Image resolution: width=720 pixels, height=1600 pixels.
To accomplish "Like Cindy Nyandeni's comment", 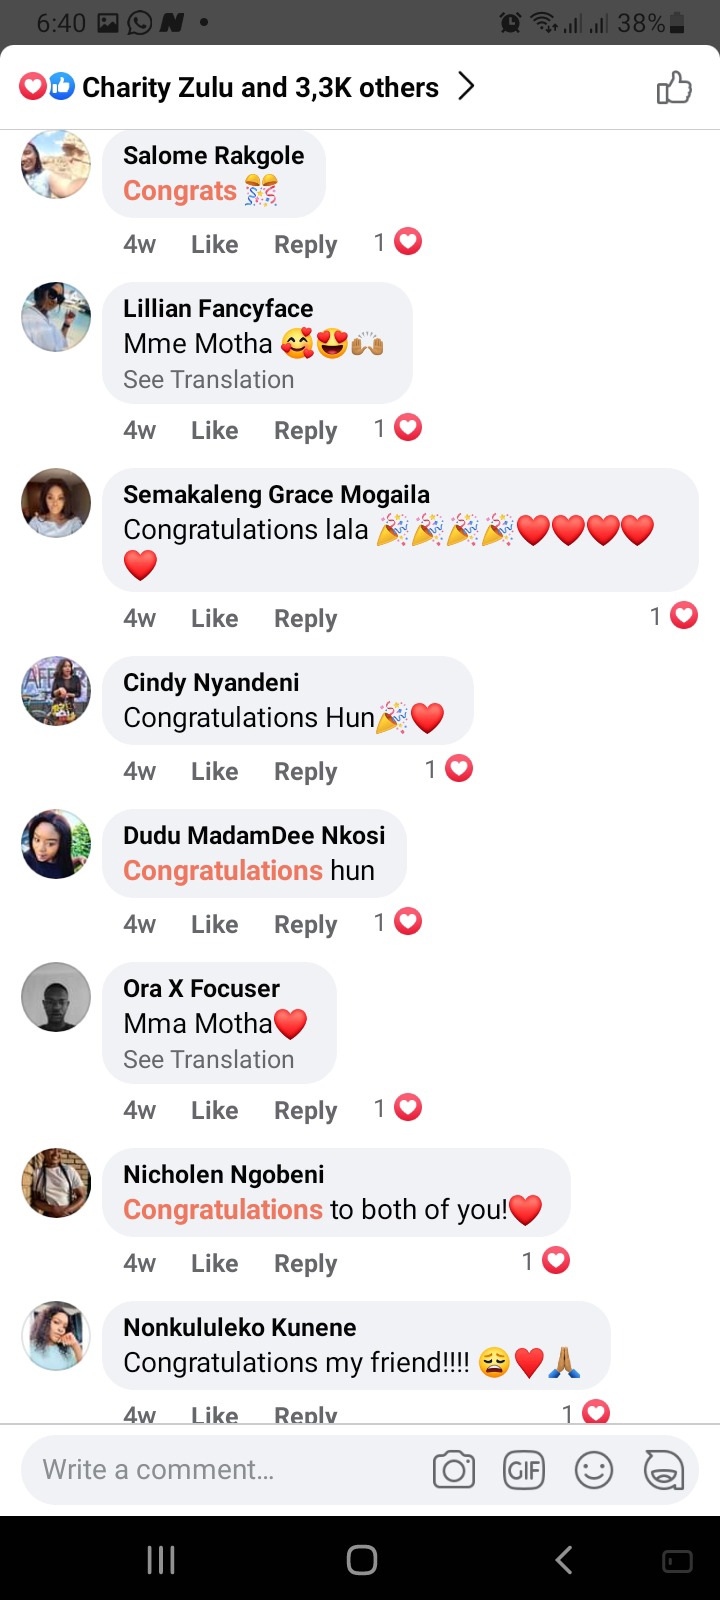I will point(215,771).
